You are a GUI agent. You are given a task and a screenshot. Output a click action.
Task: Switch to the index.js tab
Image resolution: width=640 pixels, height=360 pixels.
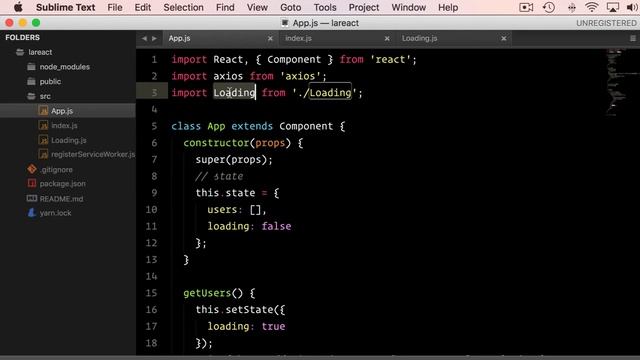[298, 38]
